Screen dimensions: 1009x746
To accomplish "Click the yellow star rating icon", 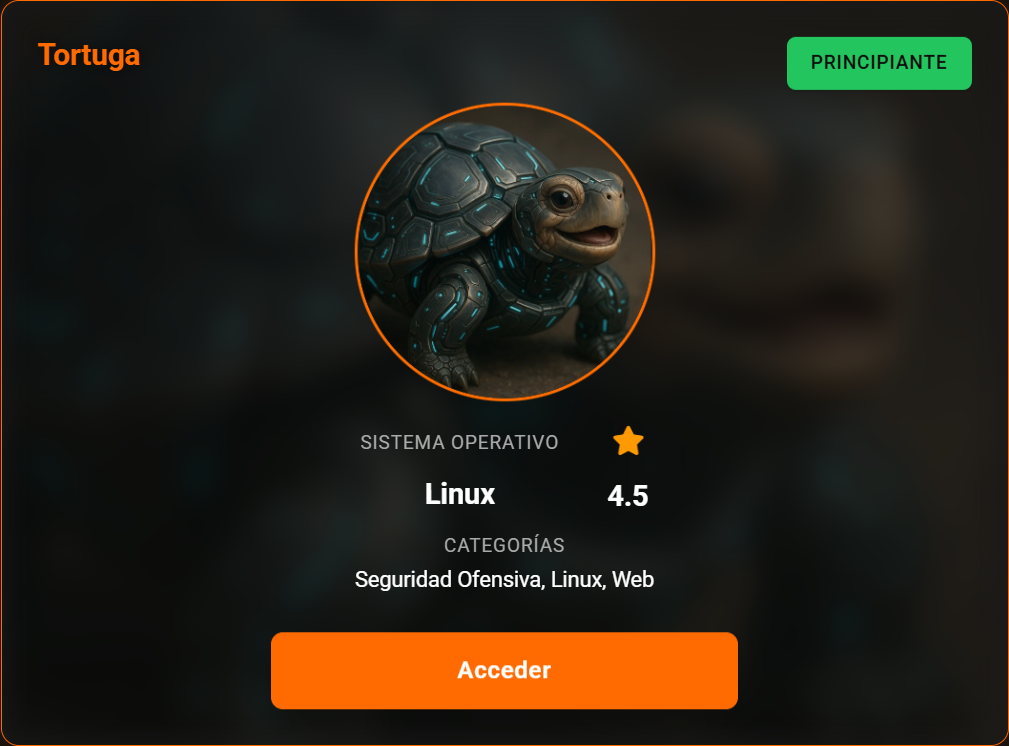I will pos(628,442).
